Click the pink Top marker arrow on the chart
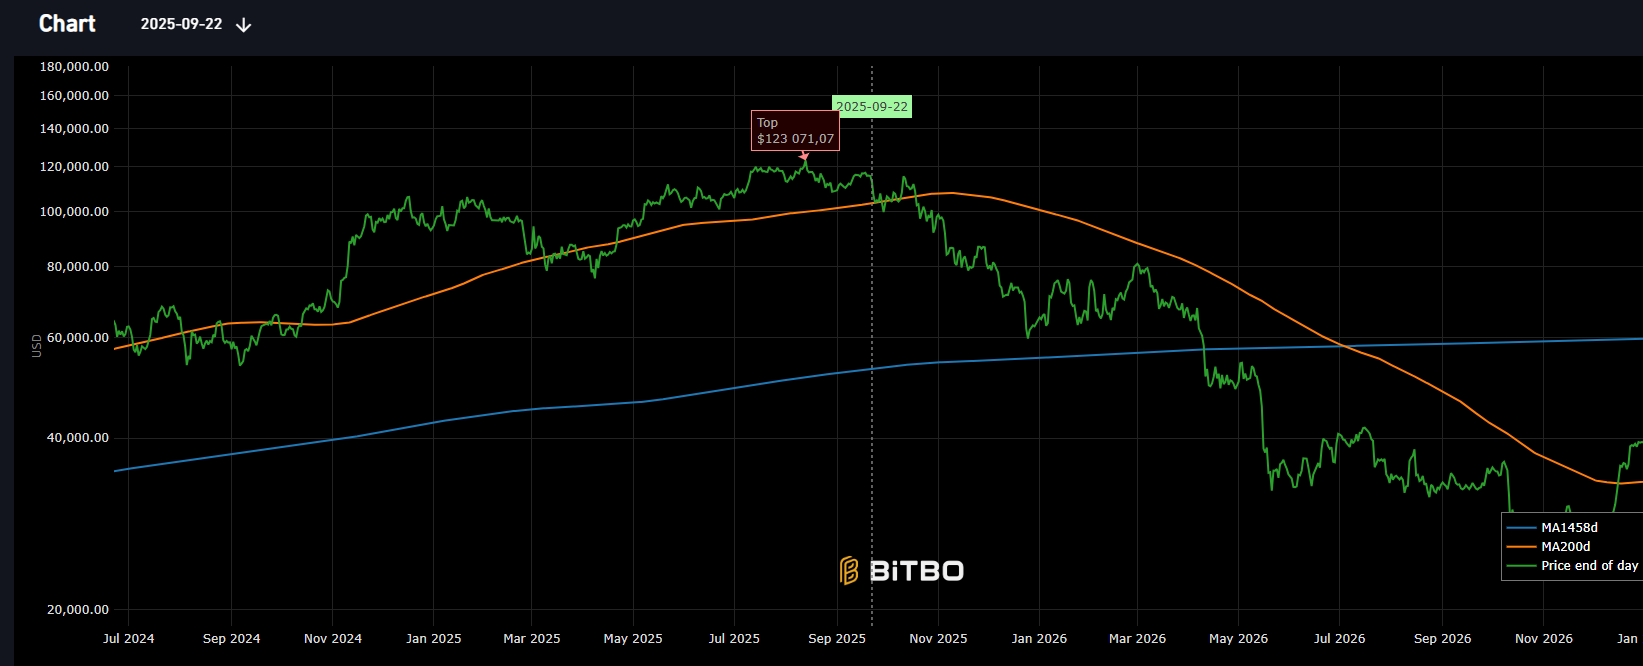Viewport: 1643px width, 666px height. 804,156
